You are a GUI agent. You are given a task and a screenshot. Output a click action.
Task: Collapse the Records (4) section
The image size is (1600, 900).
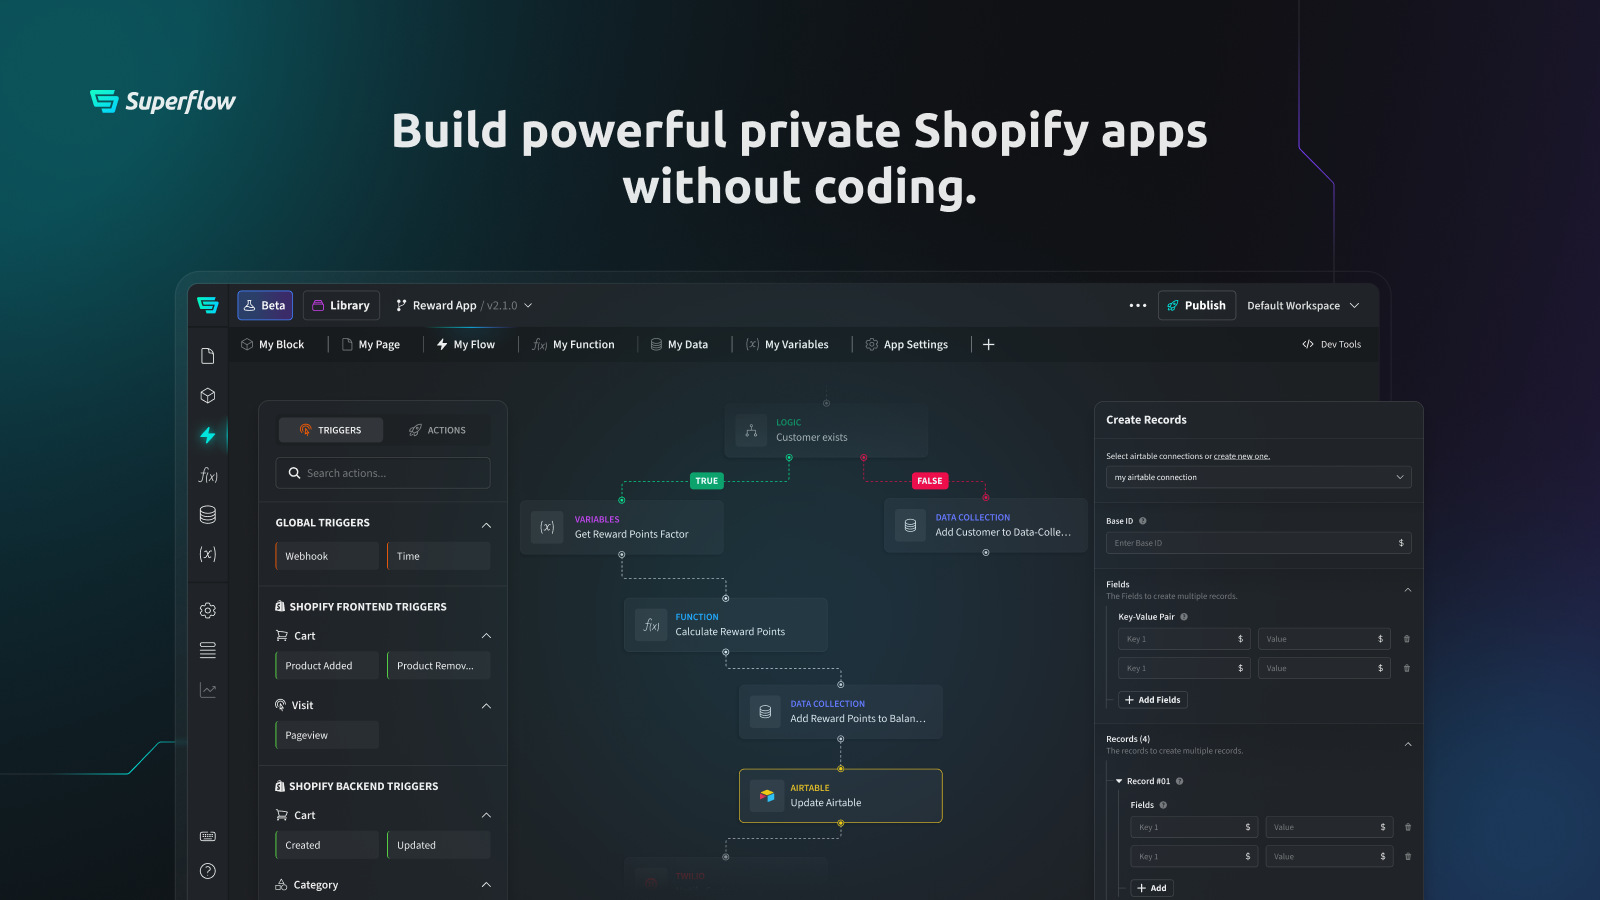(1407, 744)
